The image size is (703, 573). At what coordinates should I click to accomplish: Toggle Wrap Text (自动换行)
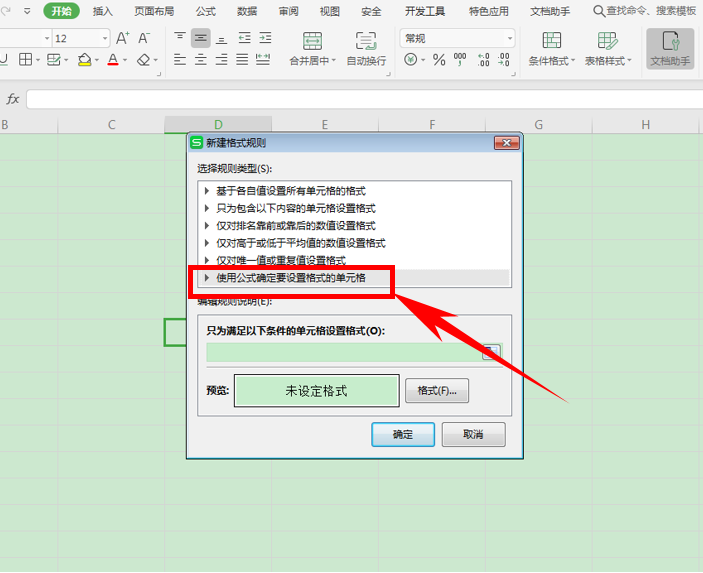pyautogui.click(x=366, y=49)
